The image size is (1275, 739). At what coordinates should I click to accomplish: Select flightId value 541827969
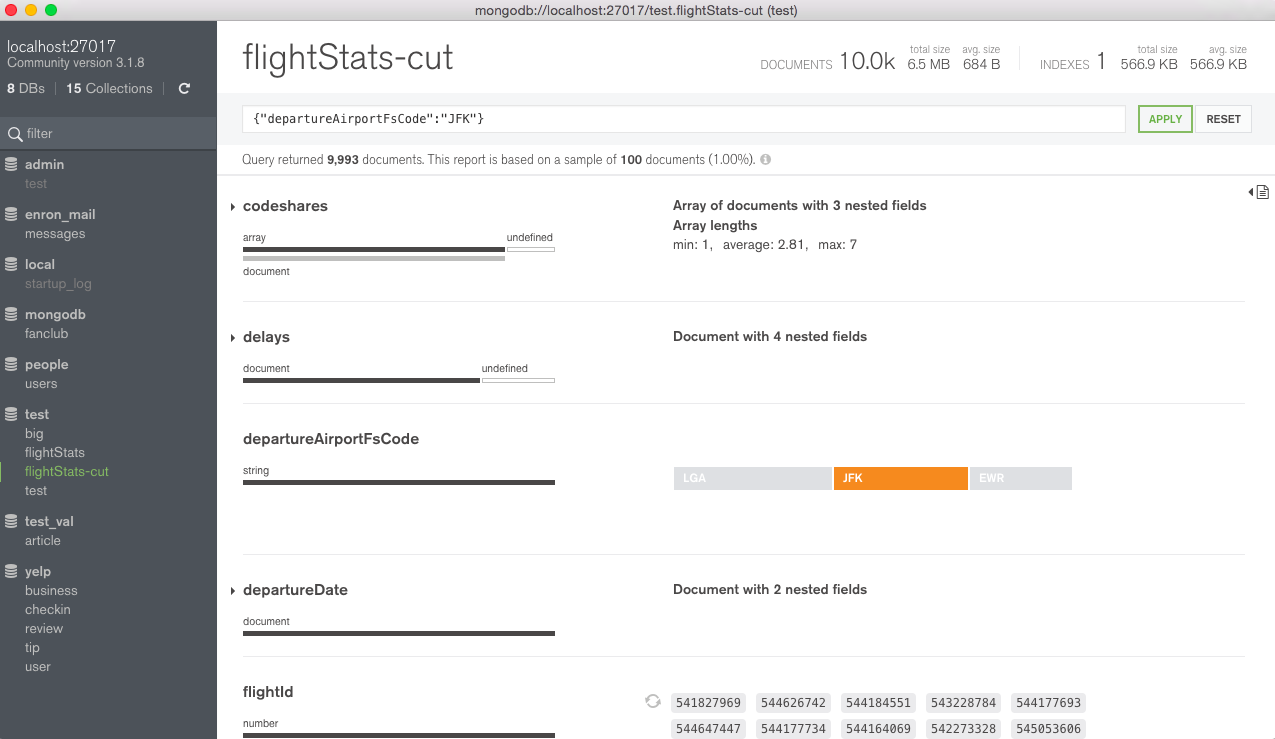(x=708, y=703)
